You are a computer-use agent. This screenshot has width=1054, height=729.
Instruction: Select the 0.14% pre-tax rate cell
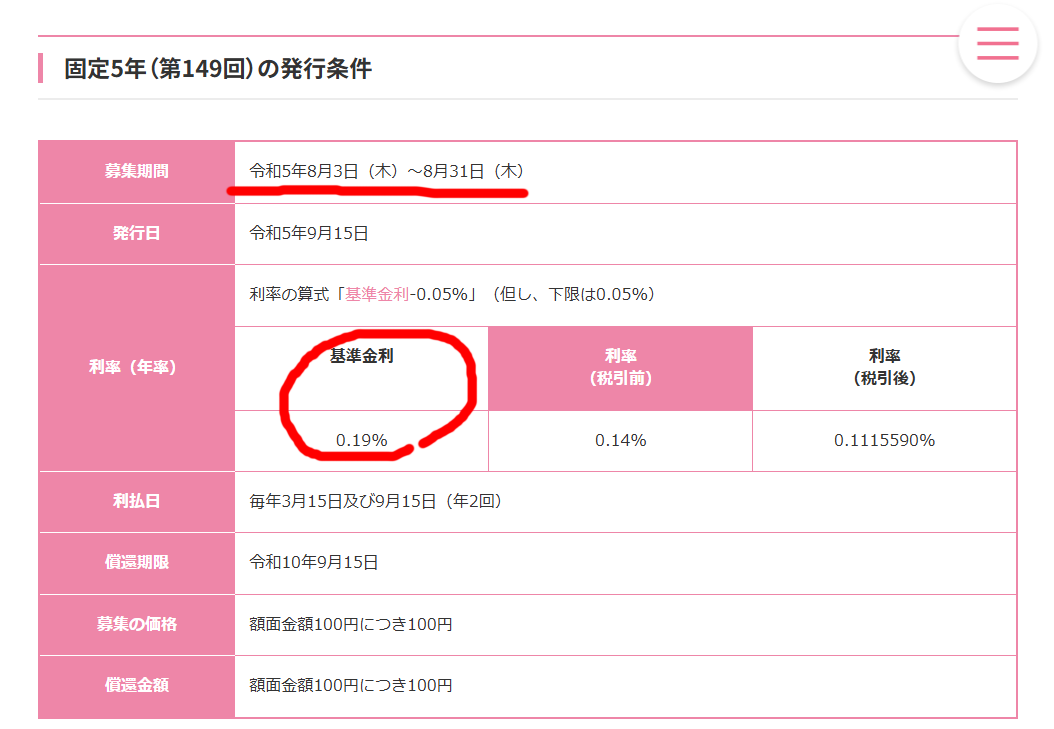620,441
